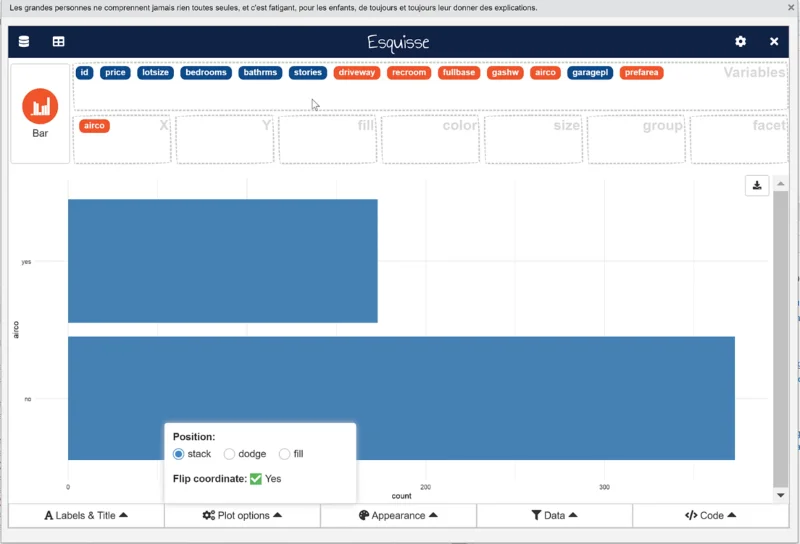This screenshot has height=544, width=800.
Task: Click the 'yes' bar in chart
Action: click(223, 261)
